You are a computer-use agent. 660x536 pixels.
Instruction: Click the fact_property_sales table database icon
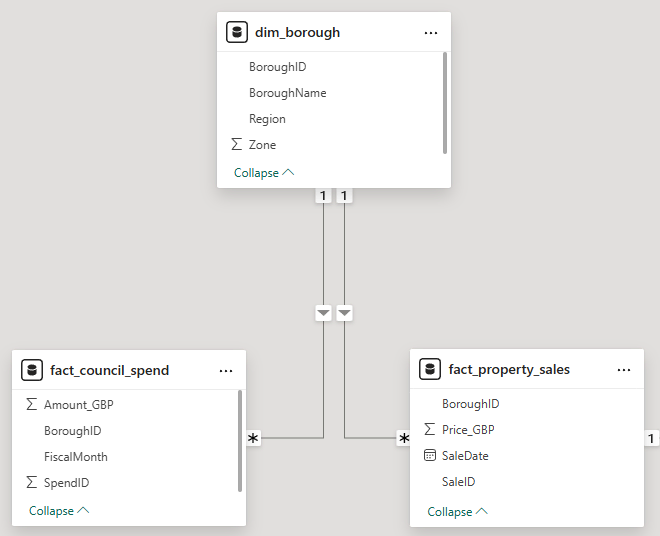(x=431, y=369)
